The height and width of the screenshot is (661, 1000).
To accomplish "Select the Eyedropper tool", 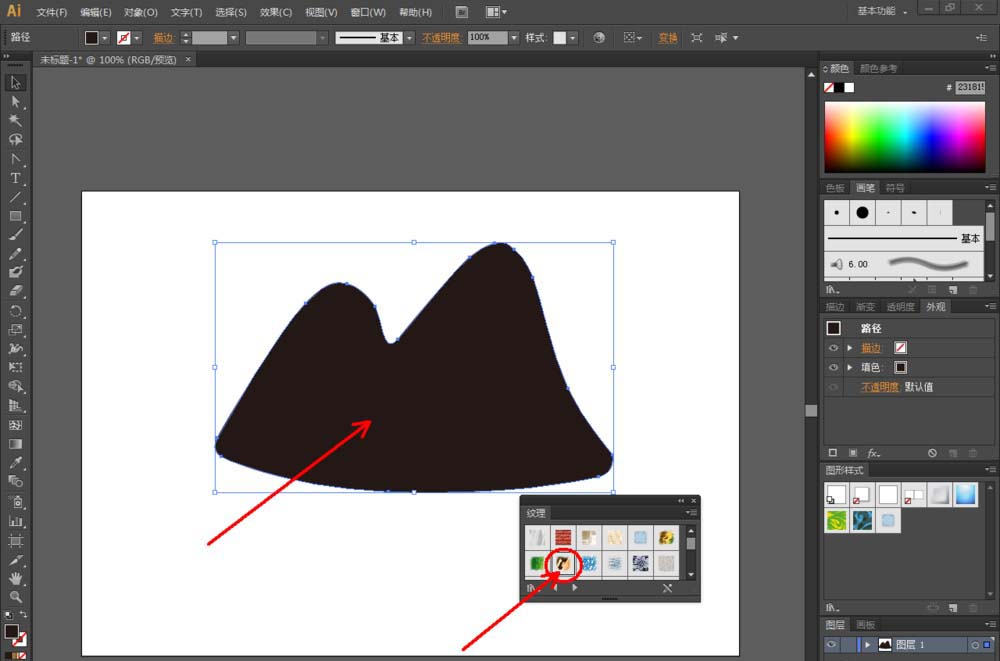I will click(15, 464).
